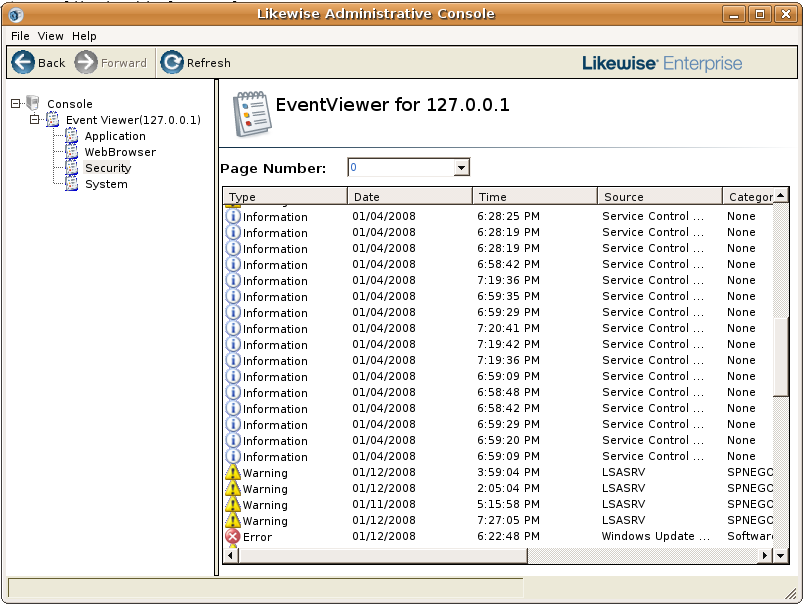Image resolution: width=803 pixels, height=605 pixels.
Task: Click the warning icon for 3:59:04 PM event
Action: [233, 472]
